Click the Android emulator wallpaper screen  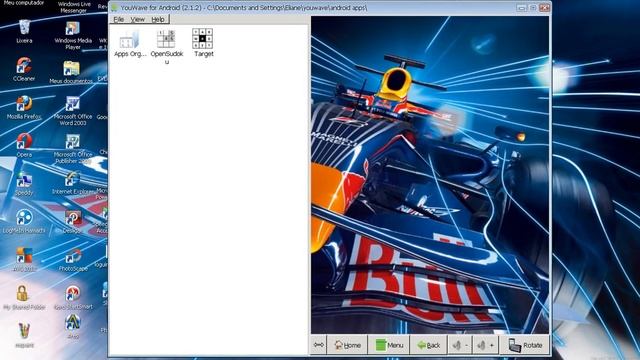pos(430,175)
